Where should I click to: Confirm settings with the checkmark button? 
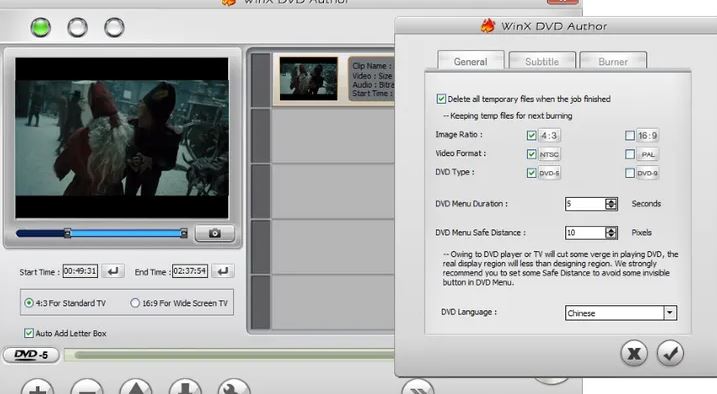(x=670, y=353)
